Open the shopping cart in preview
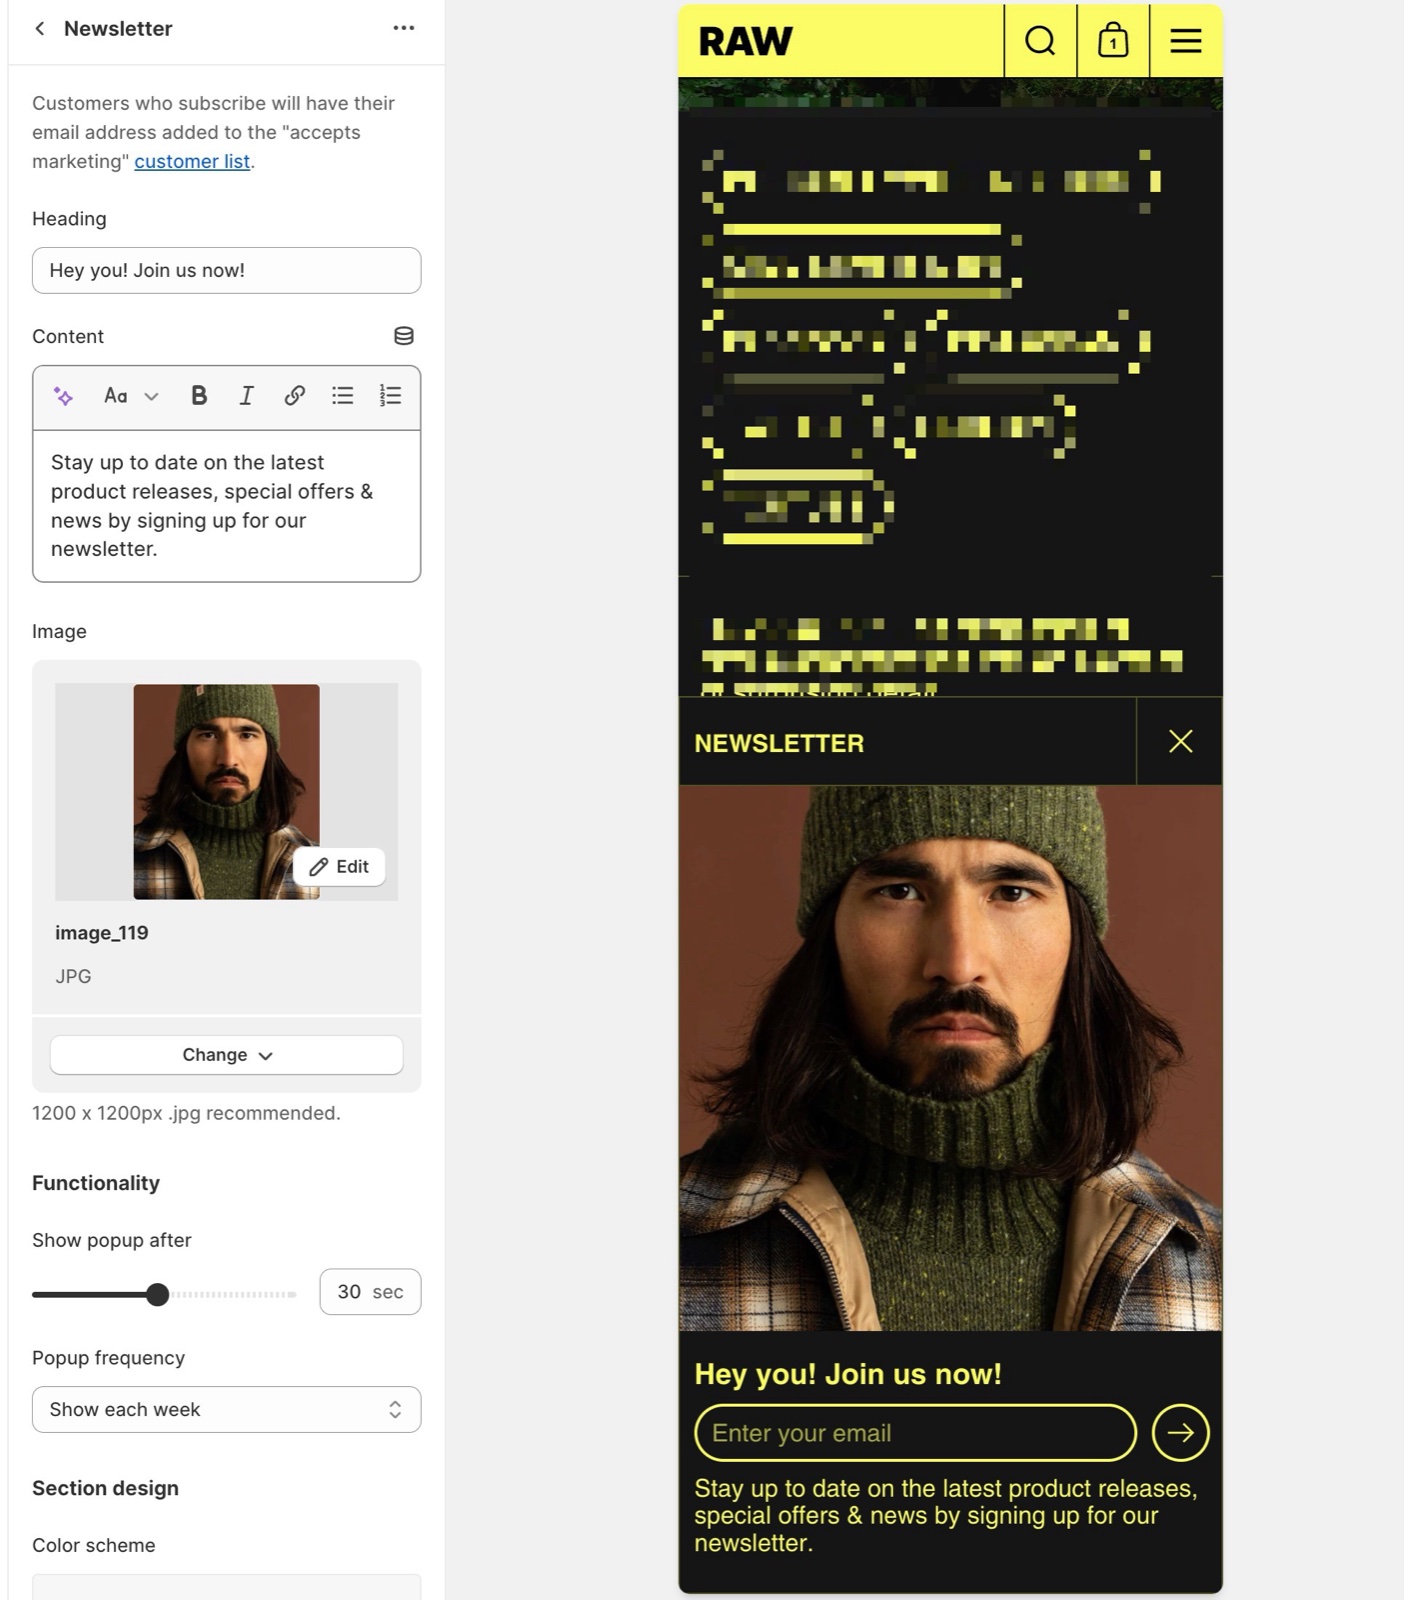This screenshot has width=1404, height=1600. pyautogui.click(x=1113, y=41)
